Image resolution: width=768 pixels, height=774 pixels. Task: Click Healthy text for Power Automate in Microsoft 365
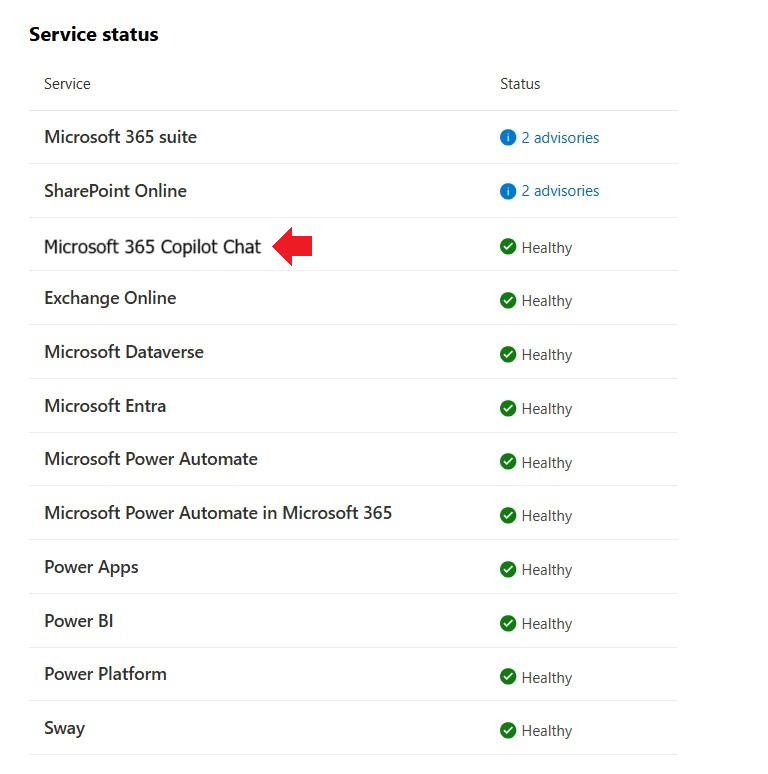pyautogui.click(x=547, y=516)
